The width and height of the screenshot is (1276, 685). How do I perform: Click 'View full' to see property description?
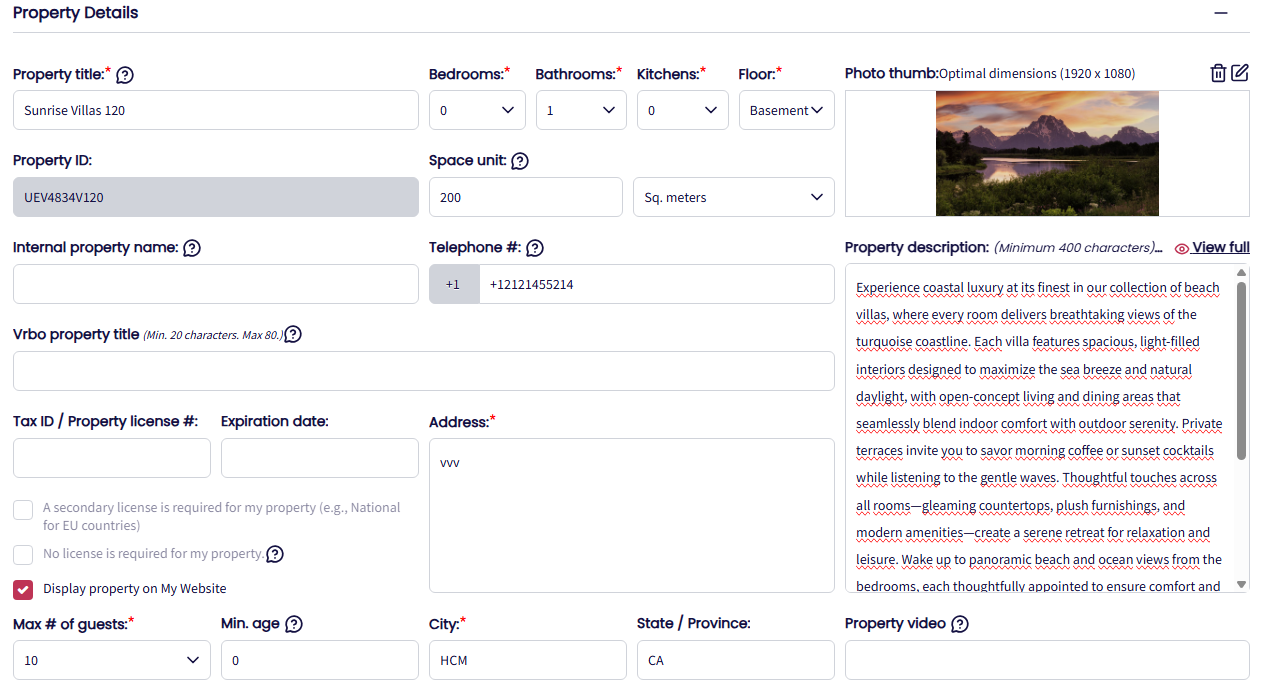click(1218, 247)
